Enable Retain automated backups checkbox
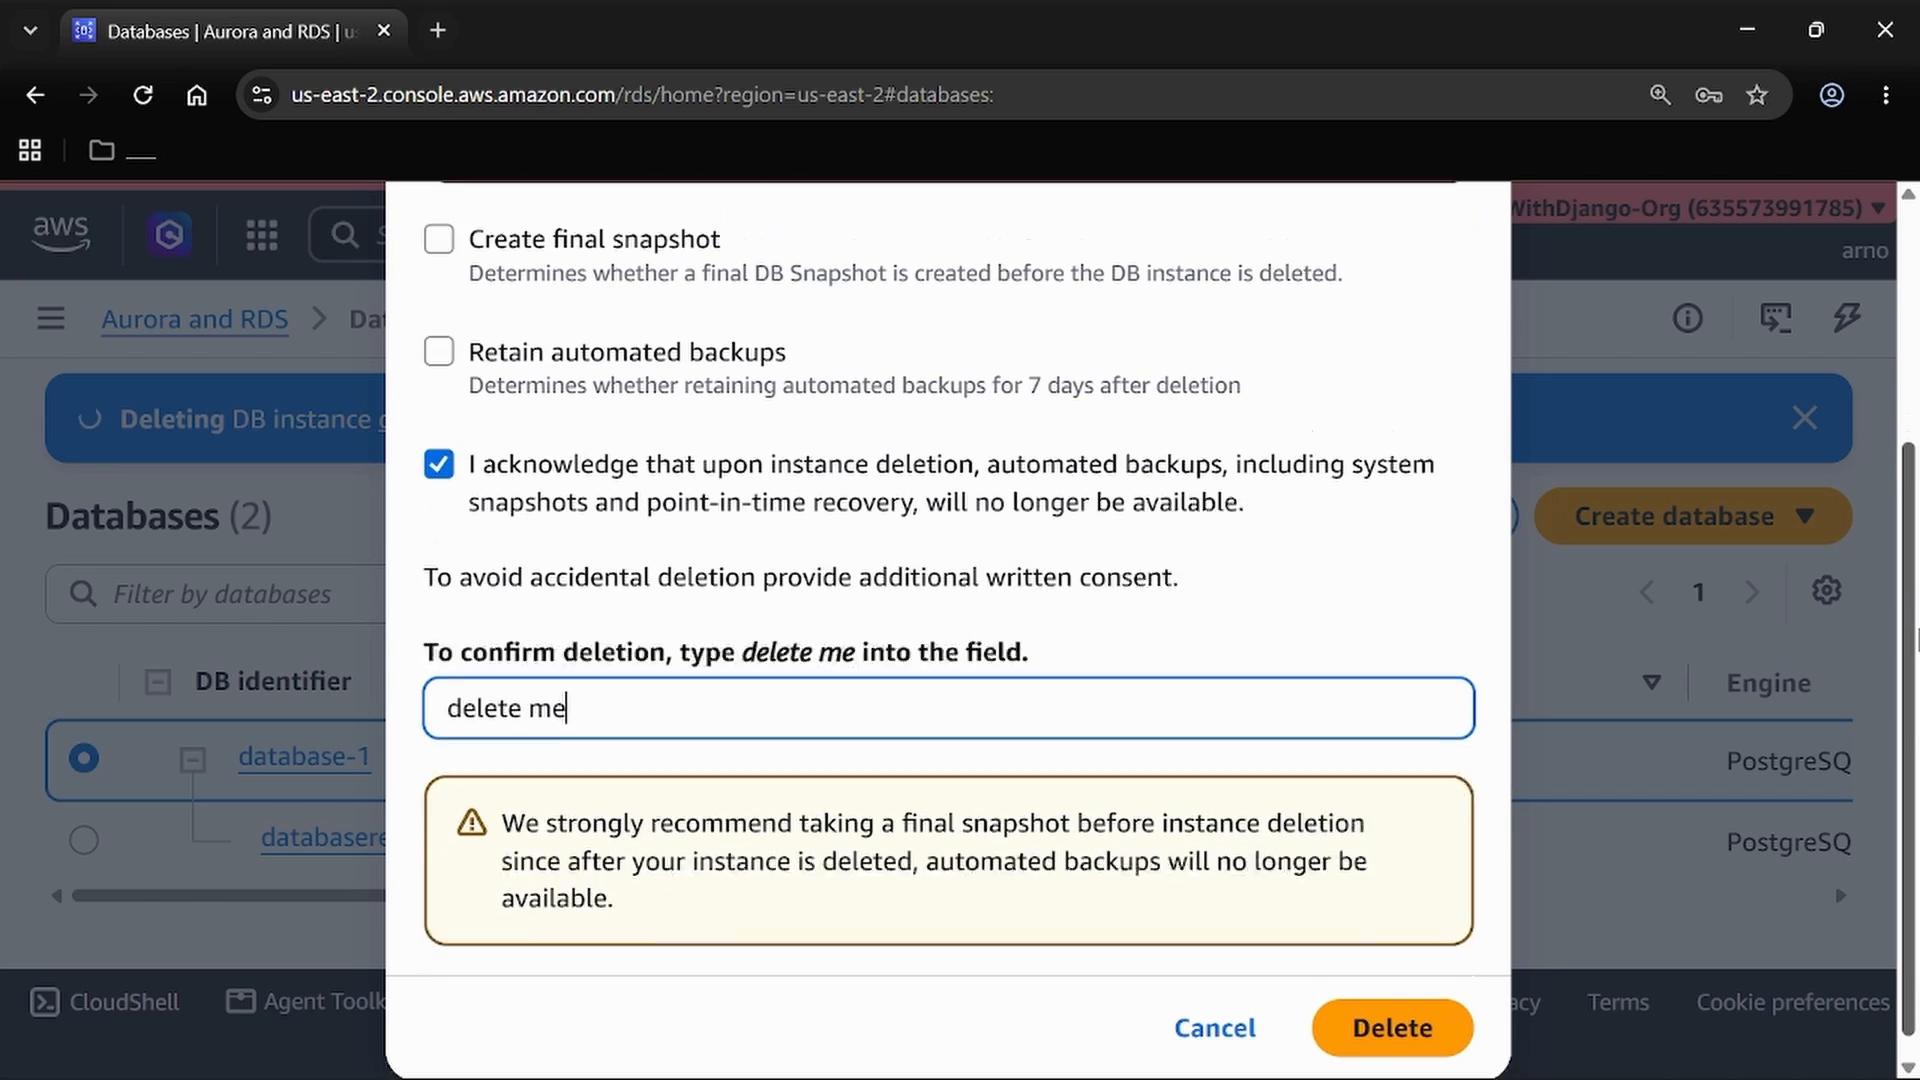1920x1080 pixels. pyautogui.click(x=439, y=351)
